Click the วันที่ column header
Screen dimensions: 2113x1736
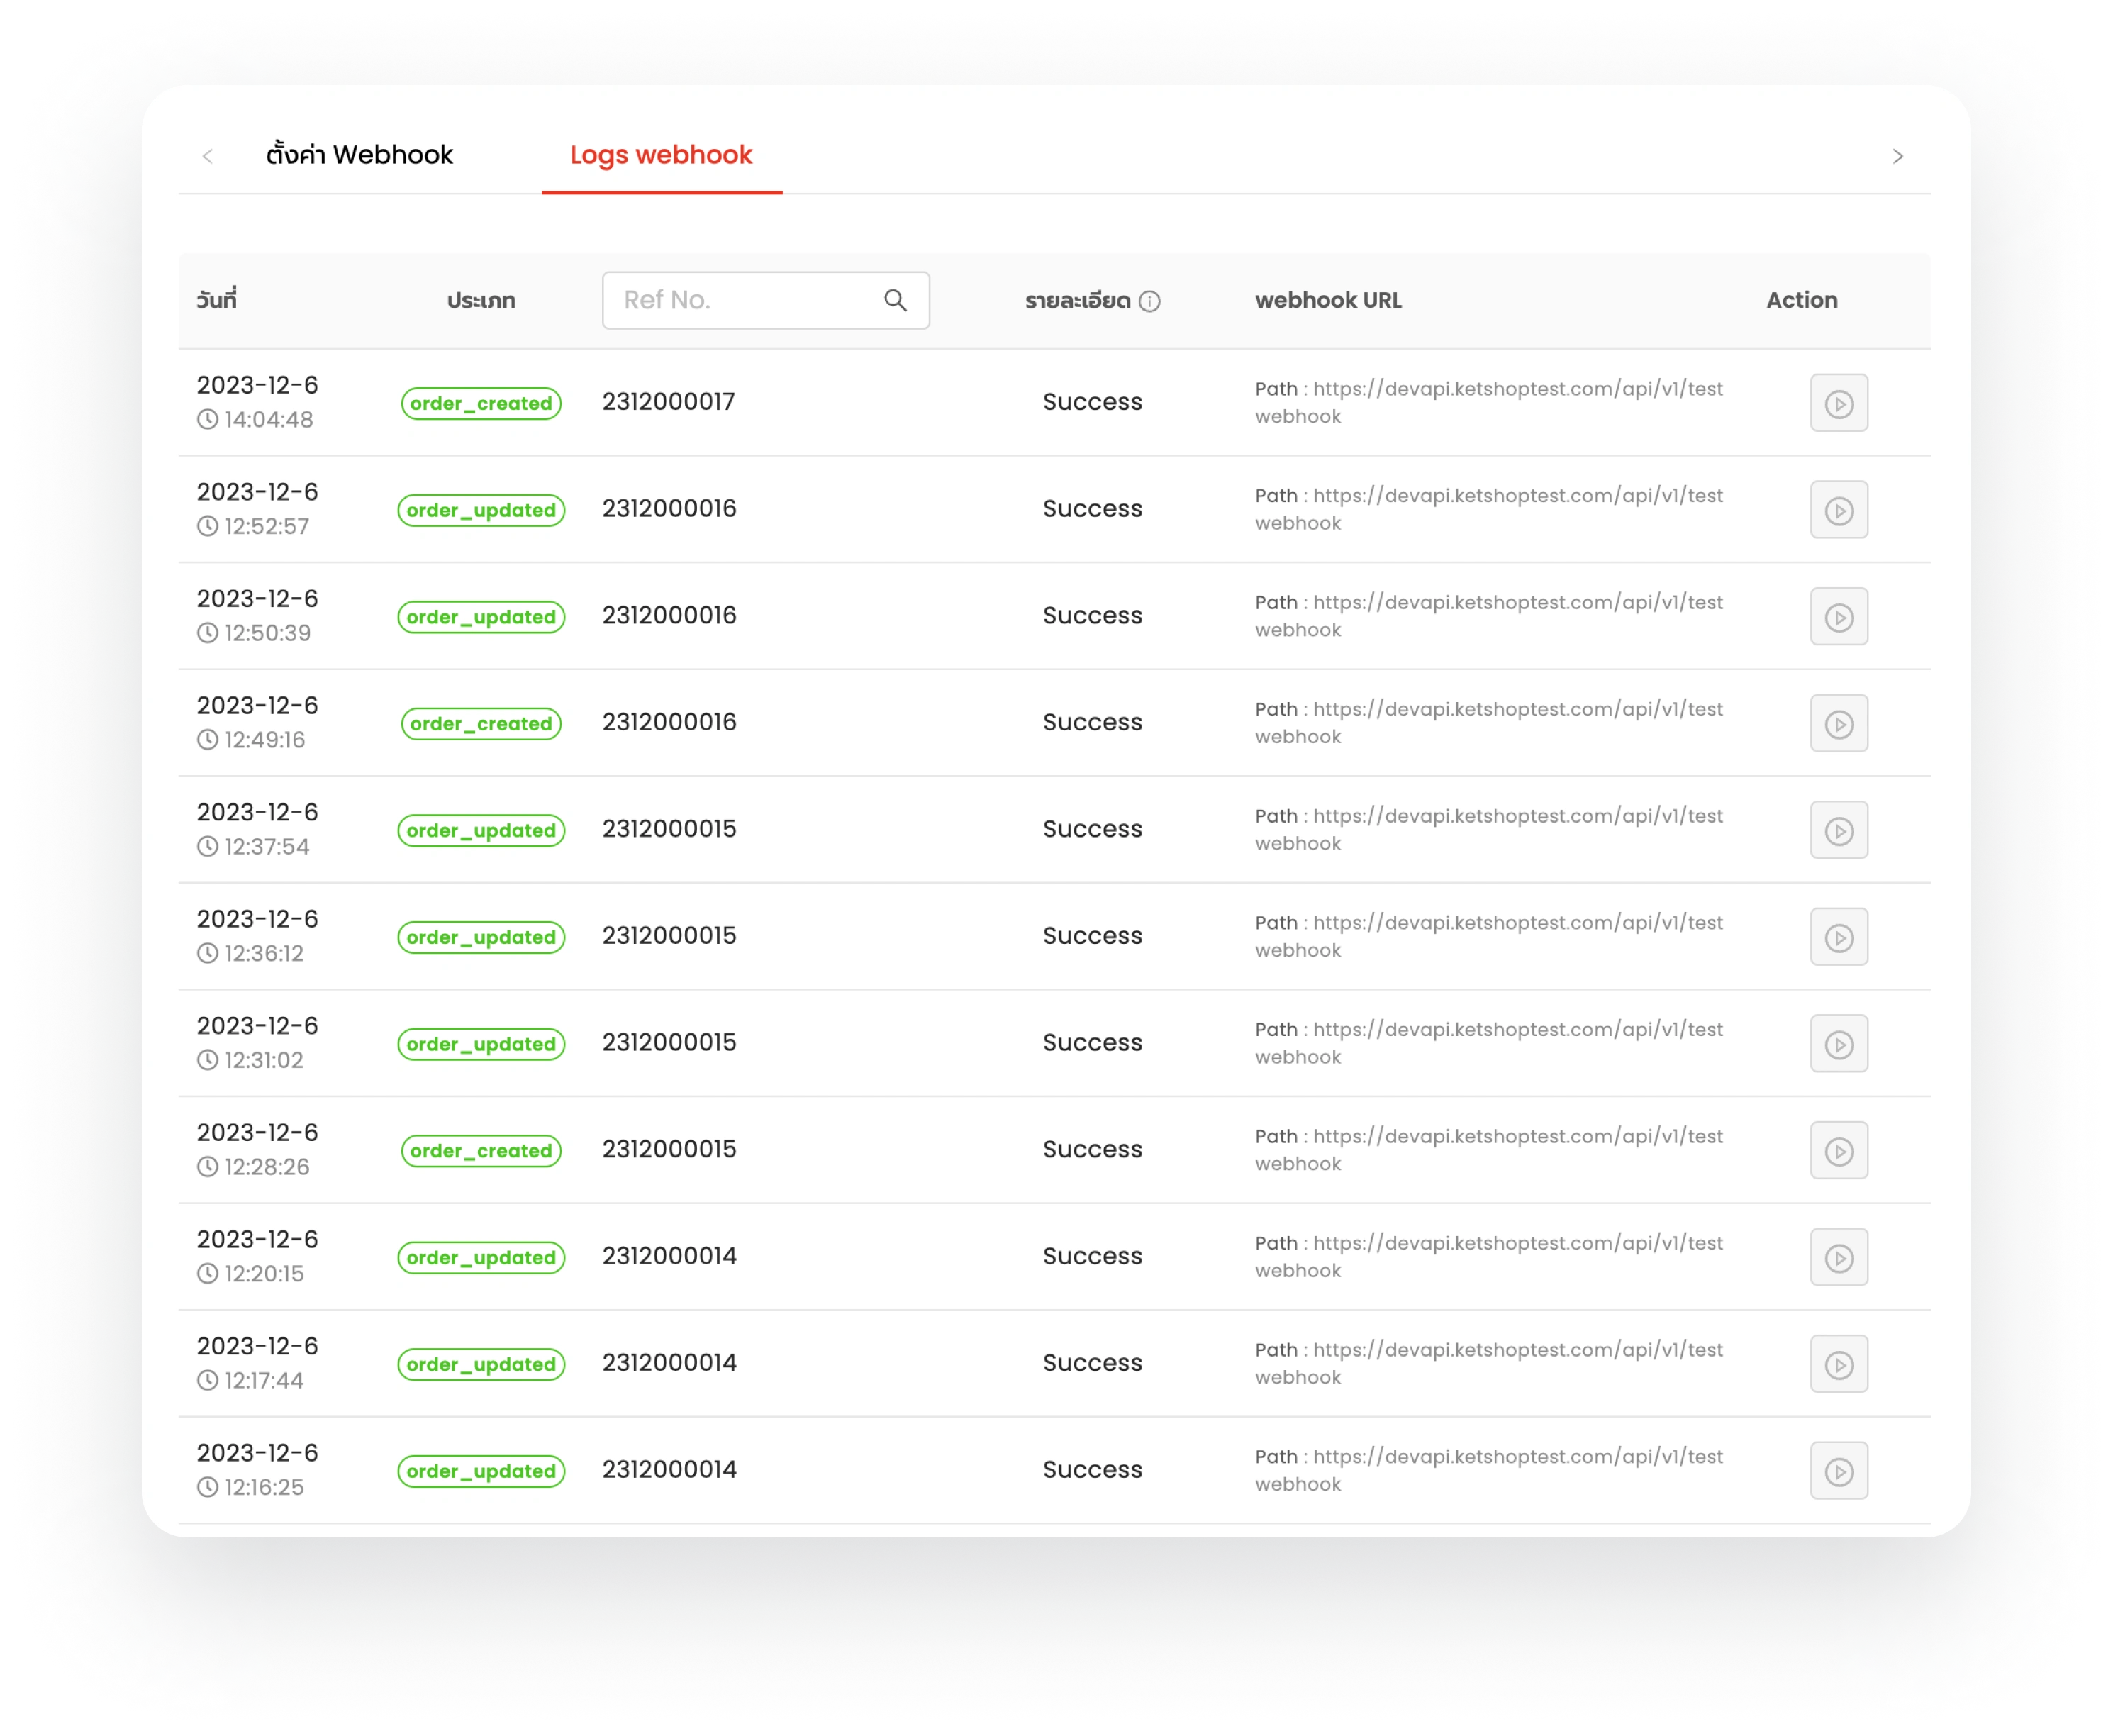click(x=217, y=299)
